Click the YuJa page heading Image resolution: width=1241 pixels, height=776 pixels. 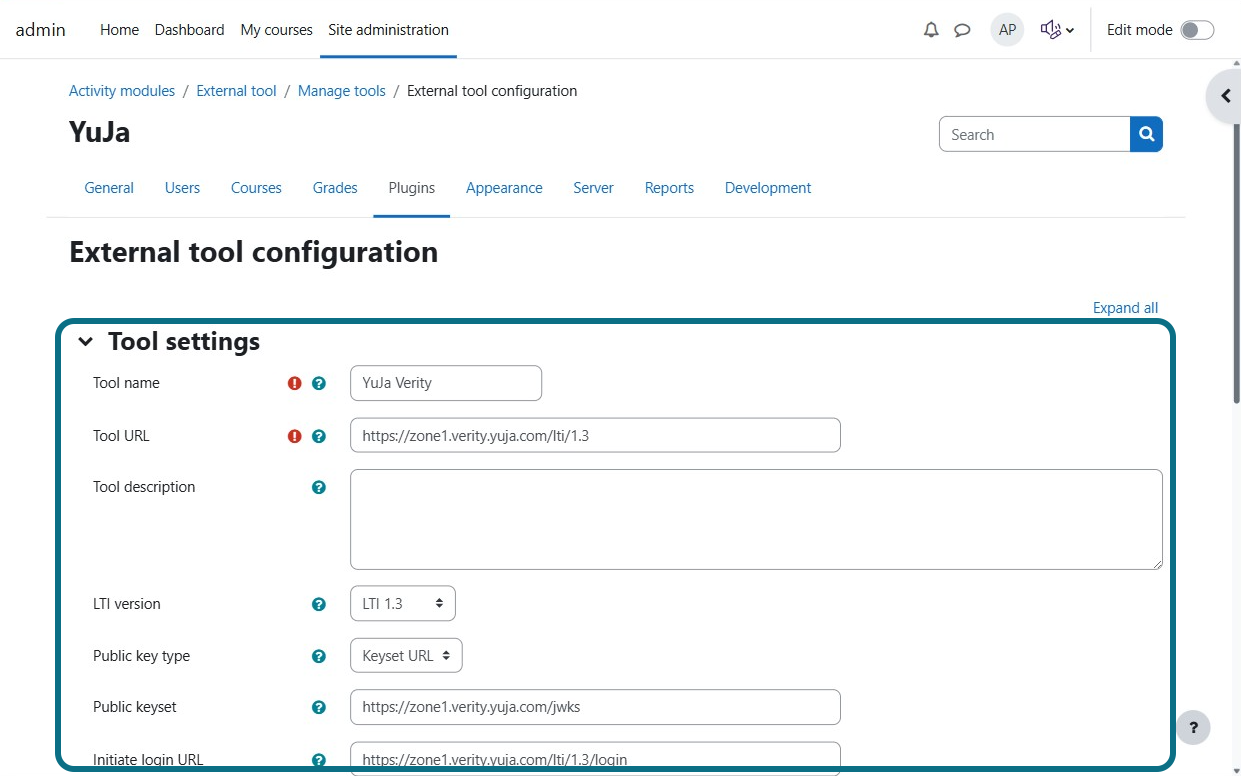pos(100,132)
